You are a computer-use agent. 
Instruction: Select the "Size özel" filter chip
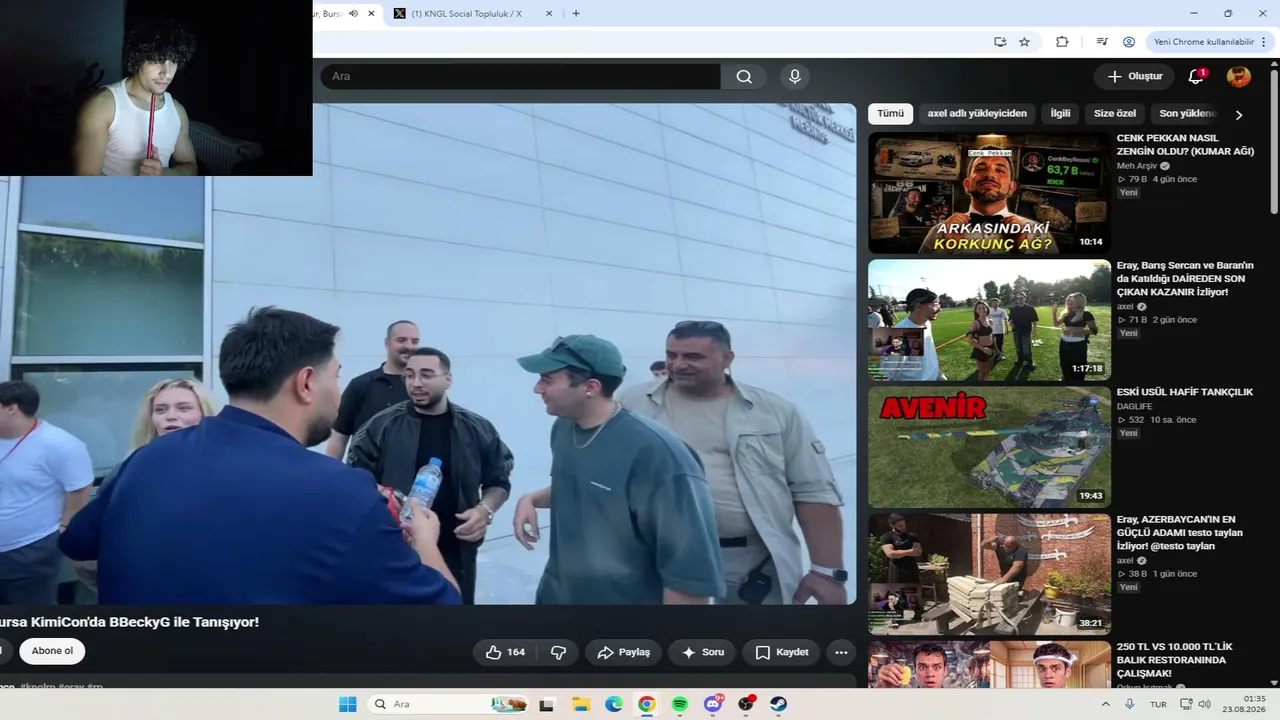point(1115,114)
